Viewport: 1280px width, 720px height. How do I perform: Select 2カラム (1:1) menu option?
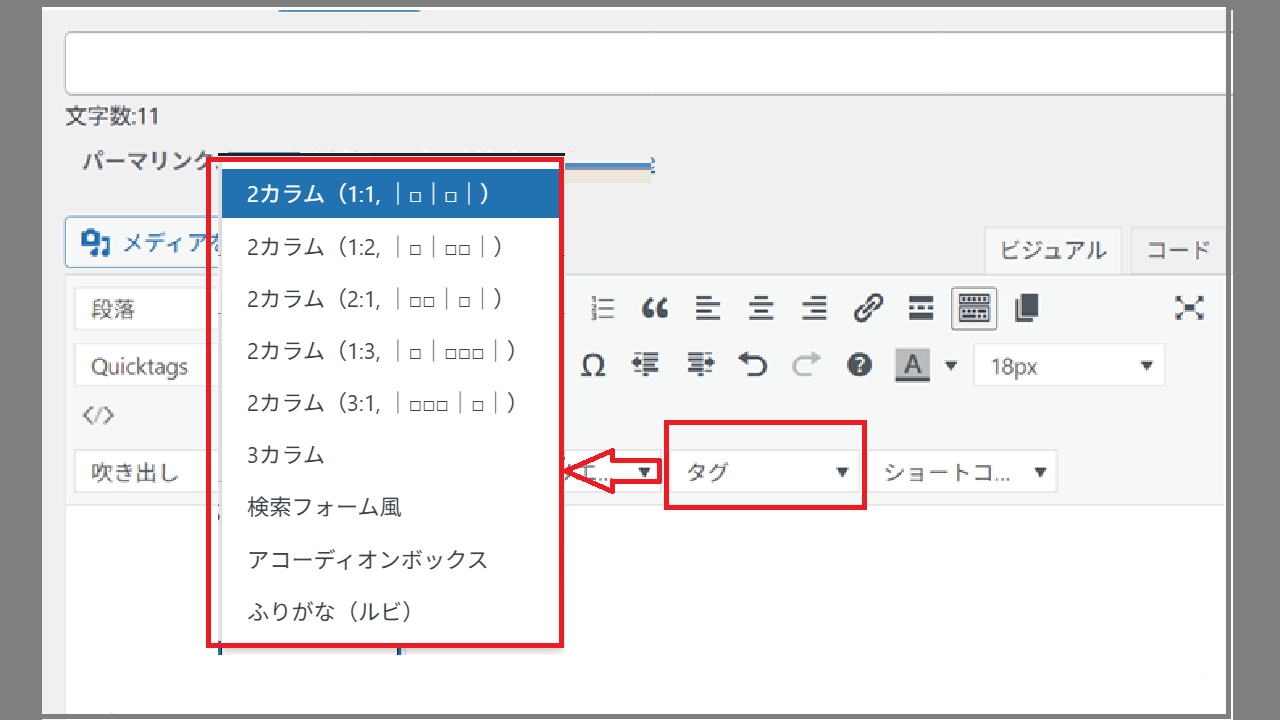(x=390, y=194)
